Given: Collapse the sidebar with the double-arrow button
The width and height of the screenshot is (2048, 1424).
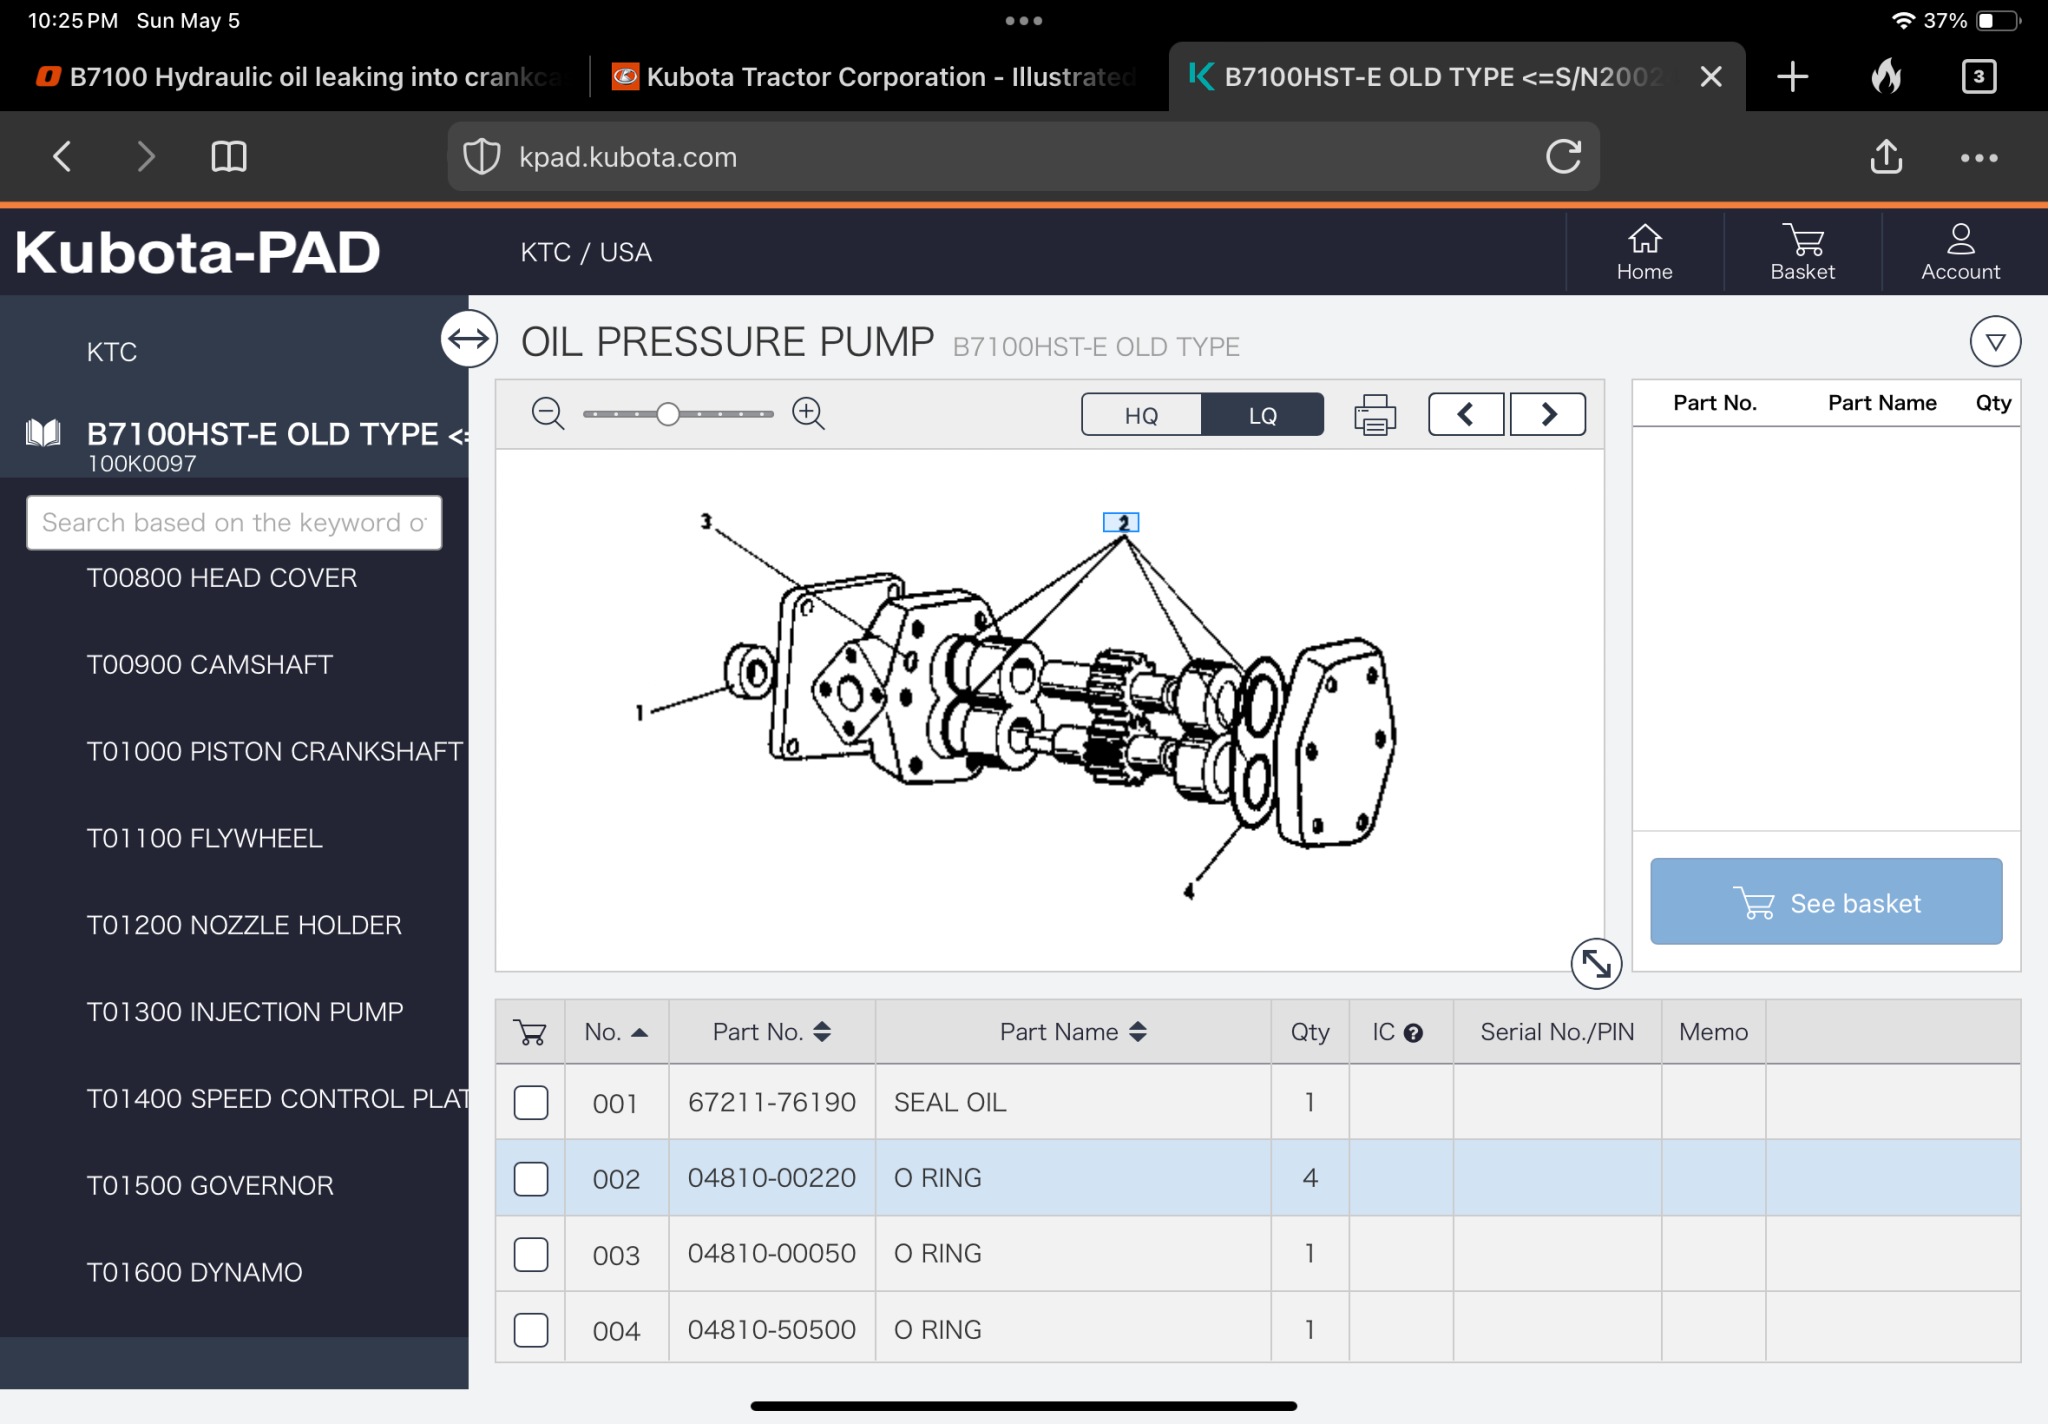Looking at the screenshot, I should (469, 339).
